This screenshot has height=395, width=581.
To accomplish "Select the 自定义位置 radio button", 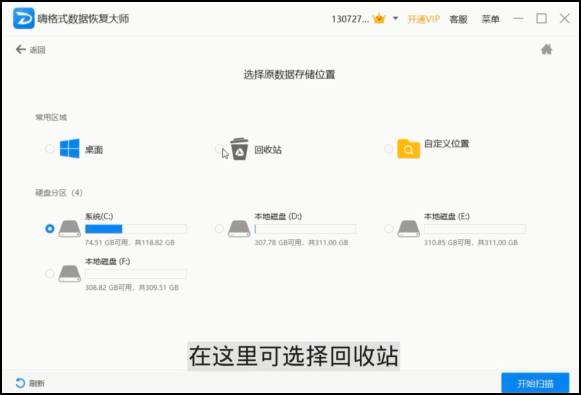I will tap(389, 149).
